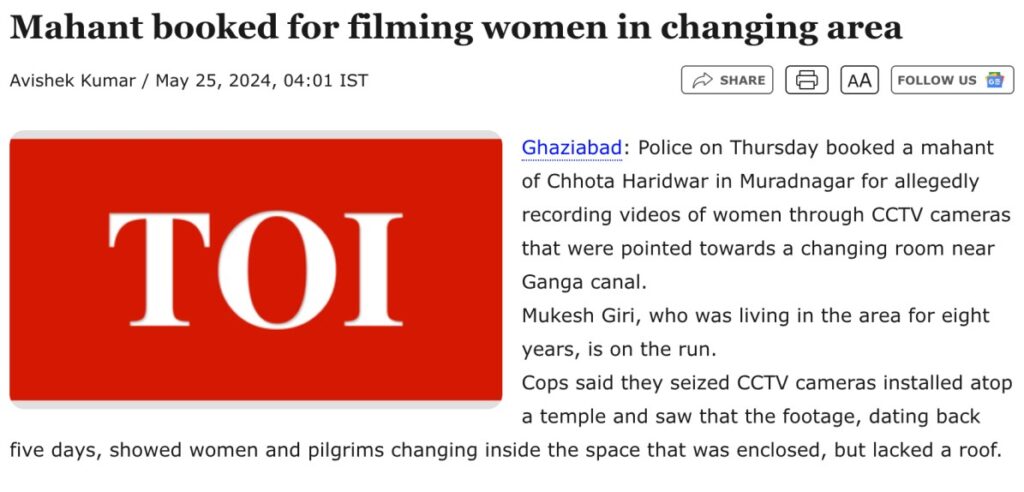Click the sentence beginning Mukesh Giri
Screen dimensions: 1024x492
pyautogui.click(x=756, y=333)
